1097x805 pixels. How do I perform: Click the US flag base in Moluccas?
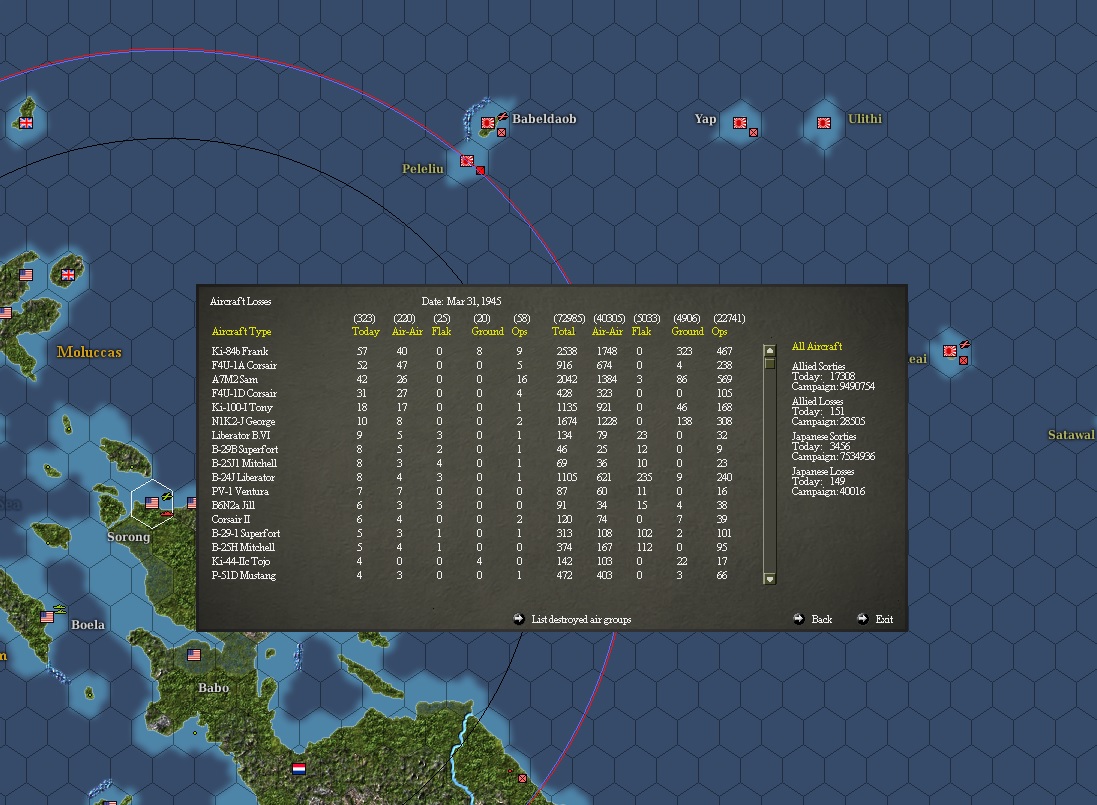pyautogui.click(x=26, y=275)
